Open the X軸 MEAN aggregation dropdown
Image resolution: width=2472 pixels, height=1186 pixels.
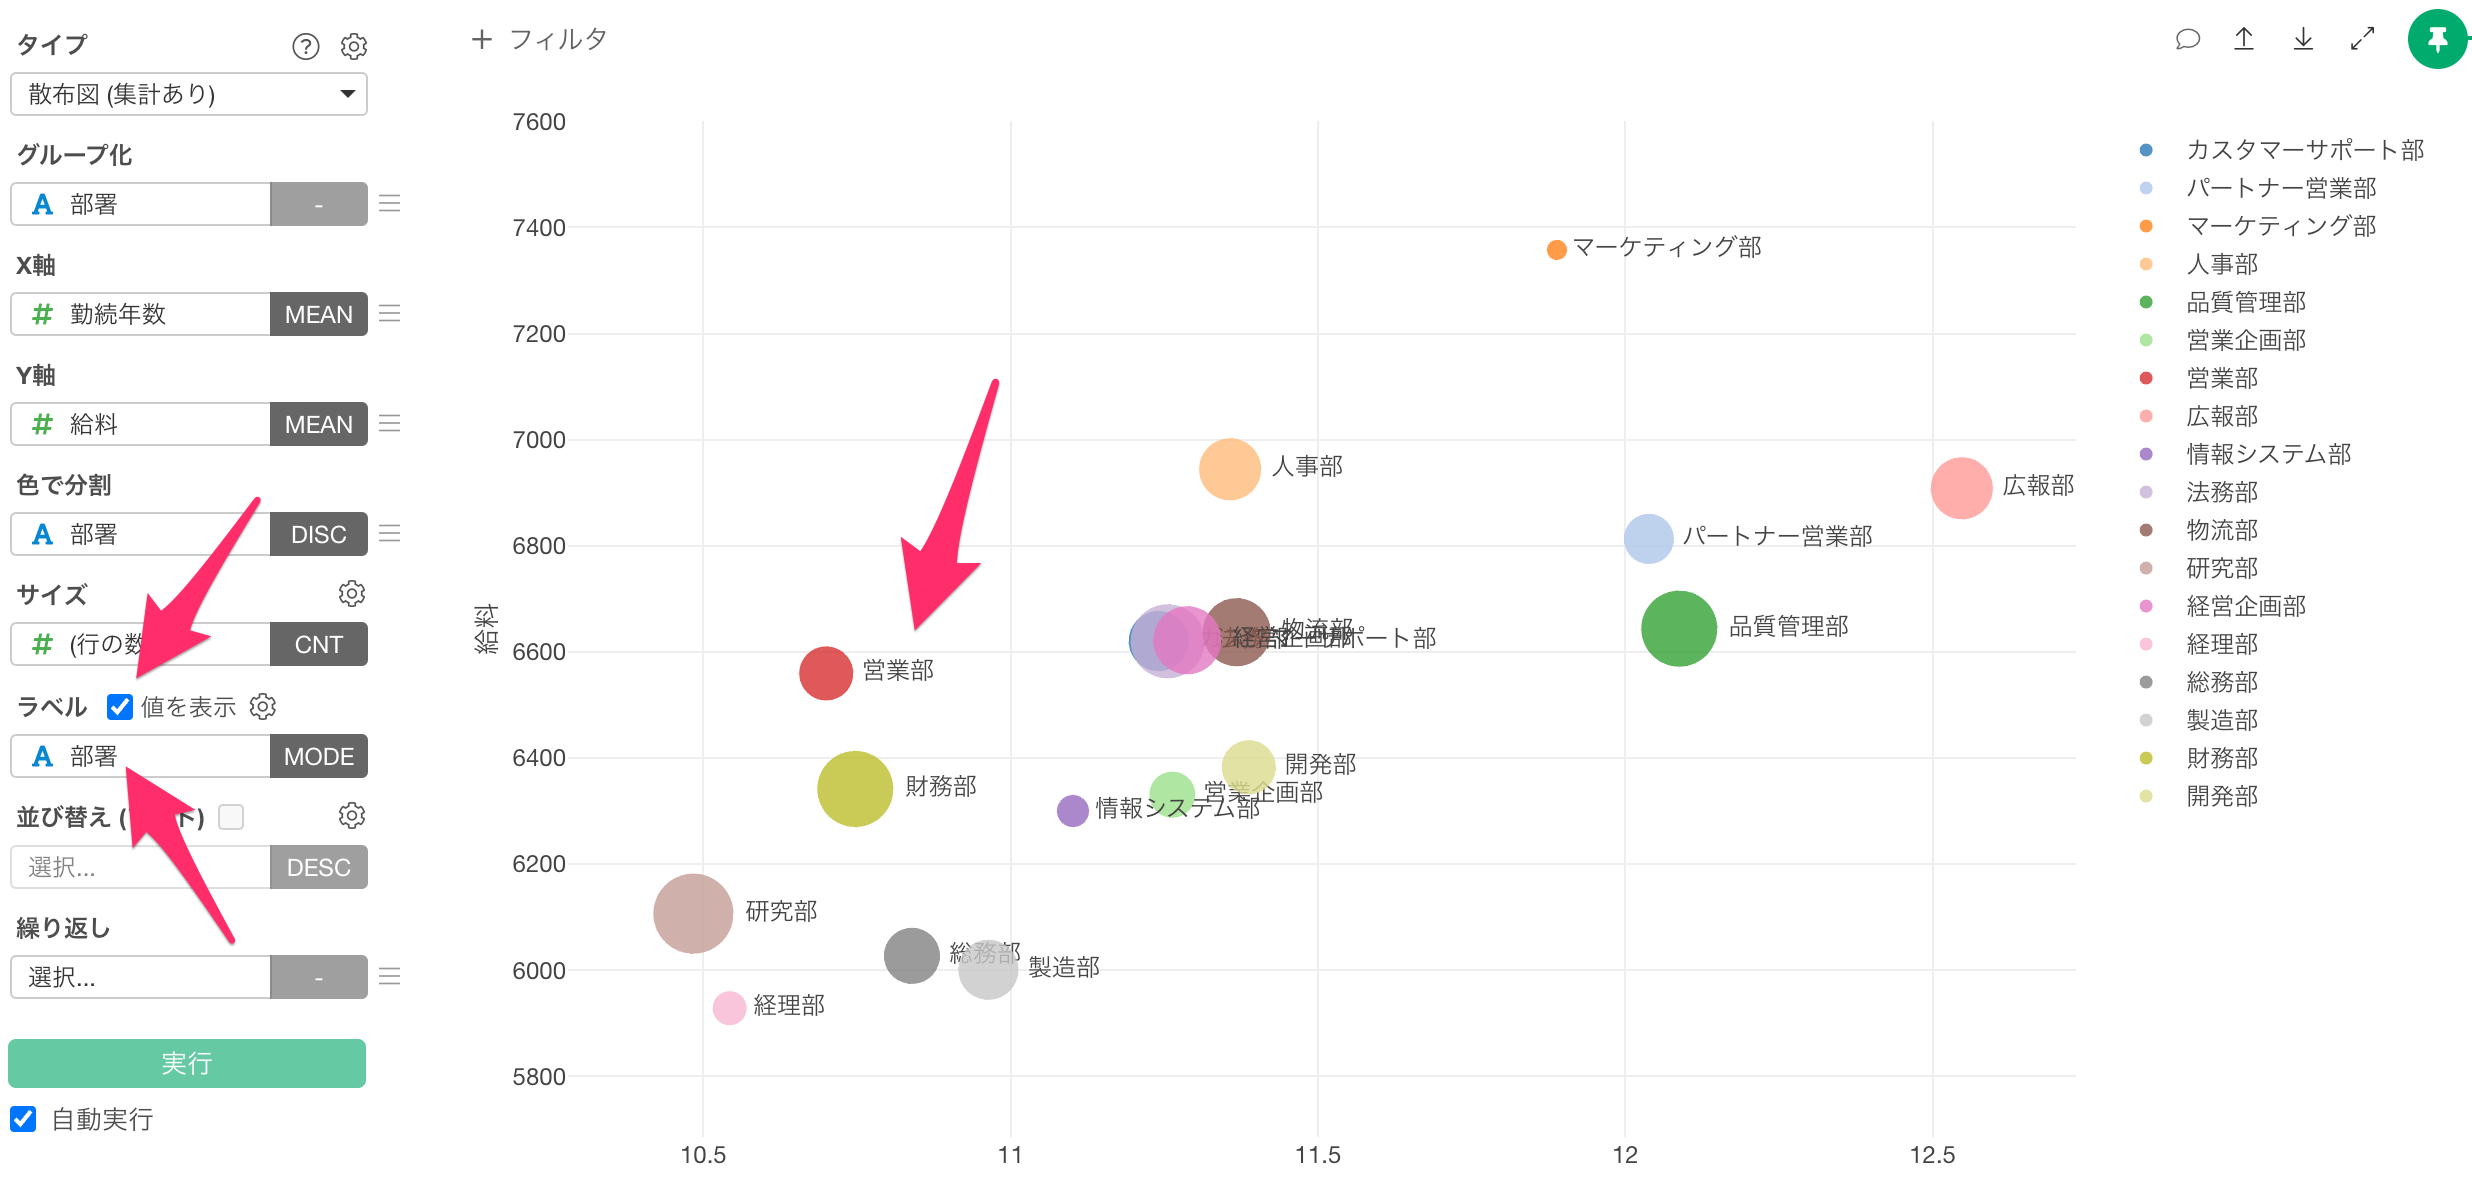(x=318, y=314)
